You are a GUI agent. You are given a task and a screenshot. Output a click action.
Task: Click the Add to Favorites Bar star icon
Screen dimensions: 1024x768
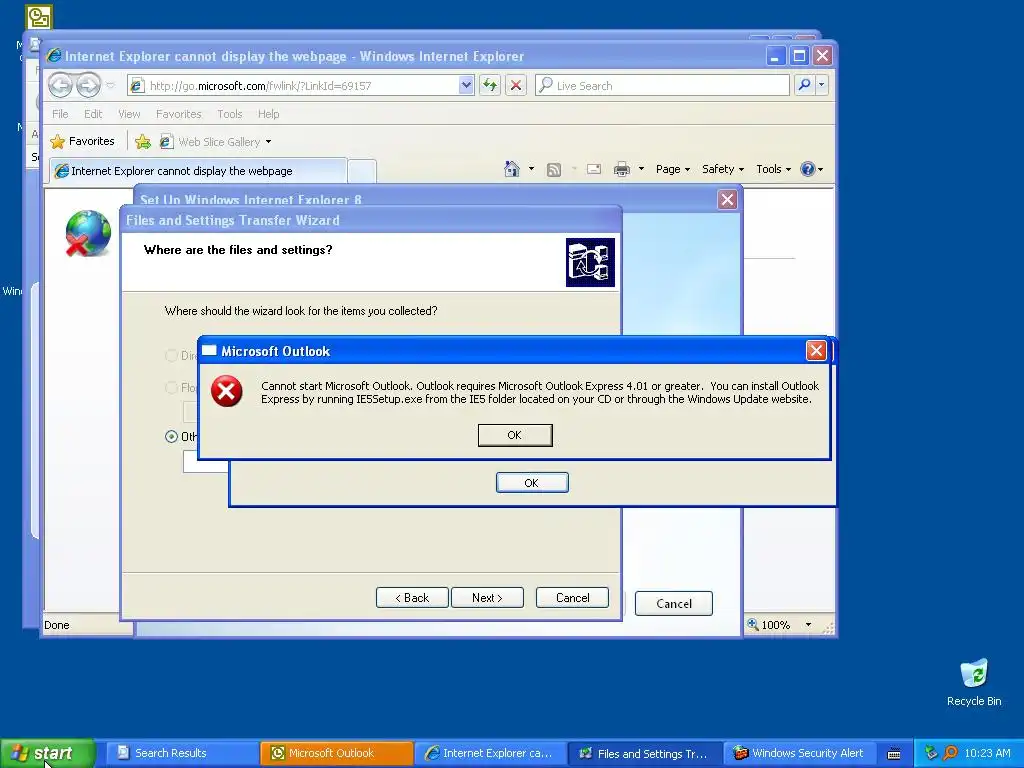tap(142, 141)
